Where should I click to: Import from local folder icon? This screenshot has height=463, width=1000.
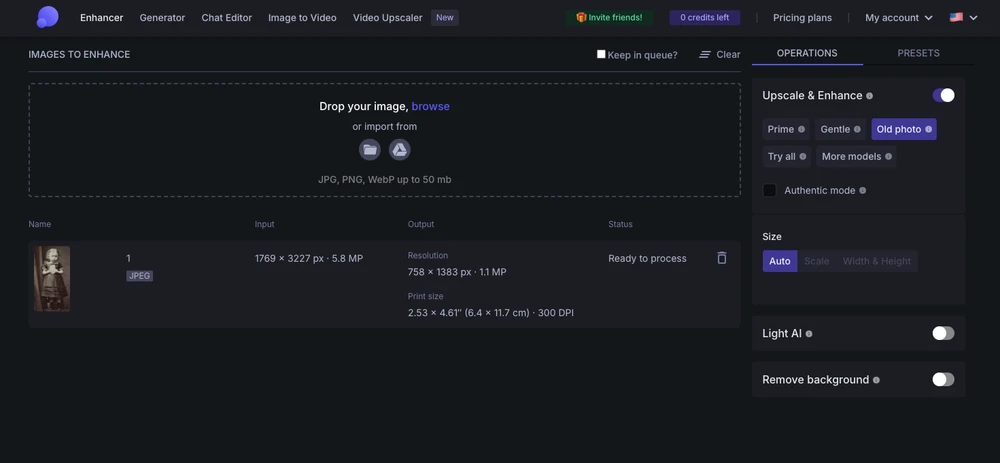pos(369,150)
